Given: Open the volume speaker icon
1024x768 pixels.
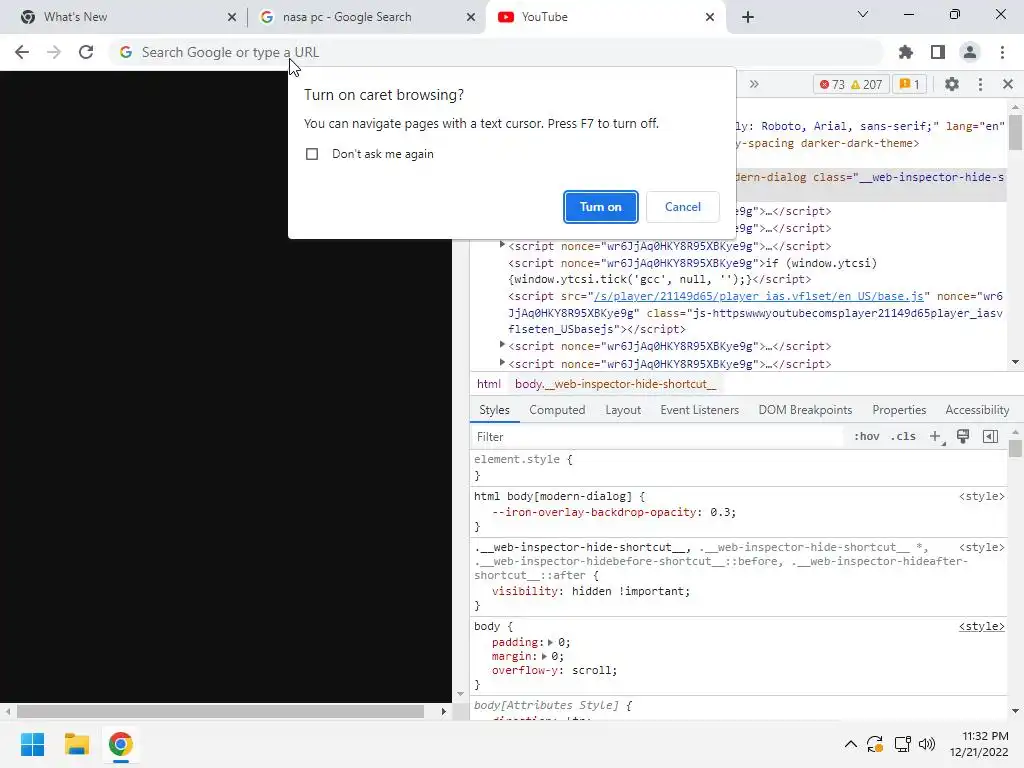Looking at the screenshot, I should click(x=927, y=744).
